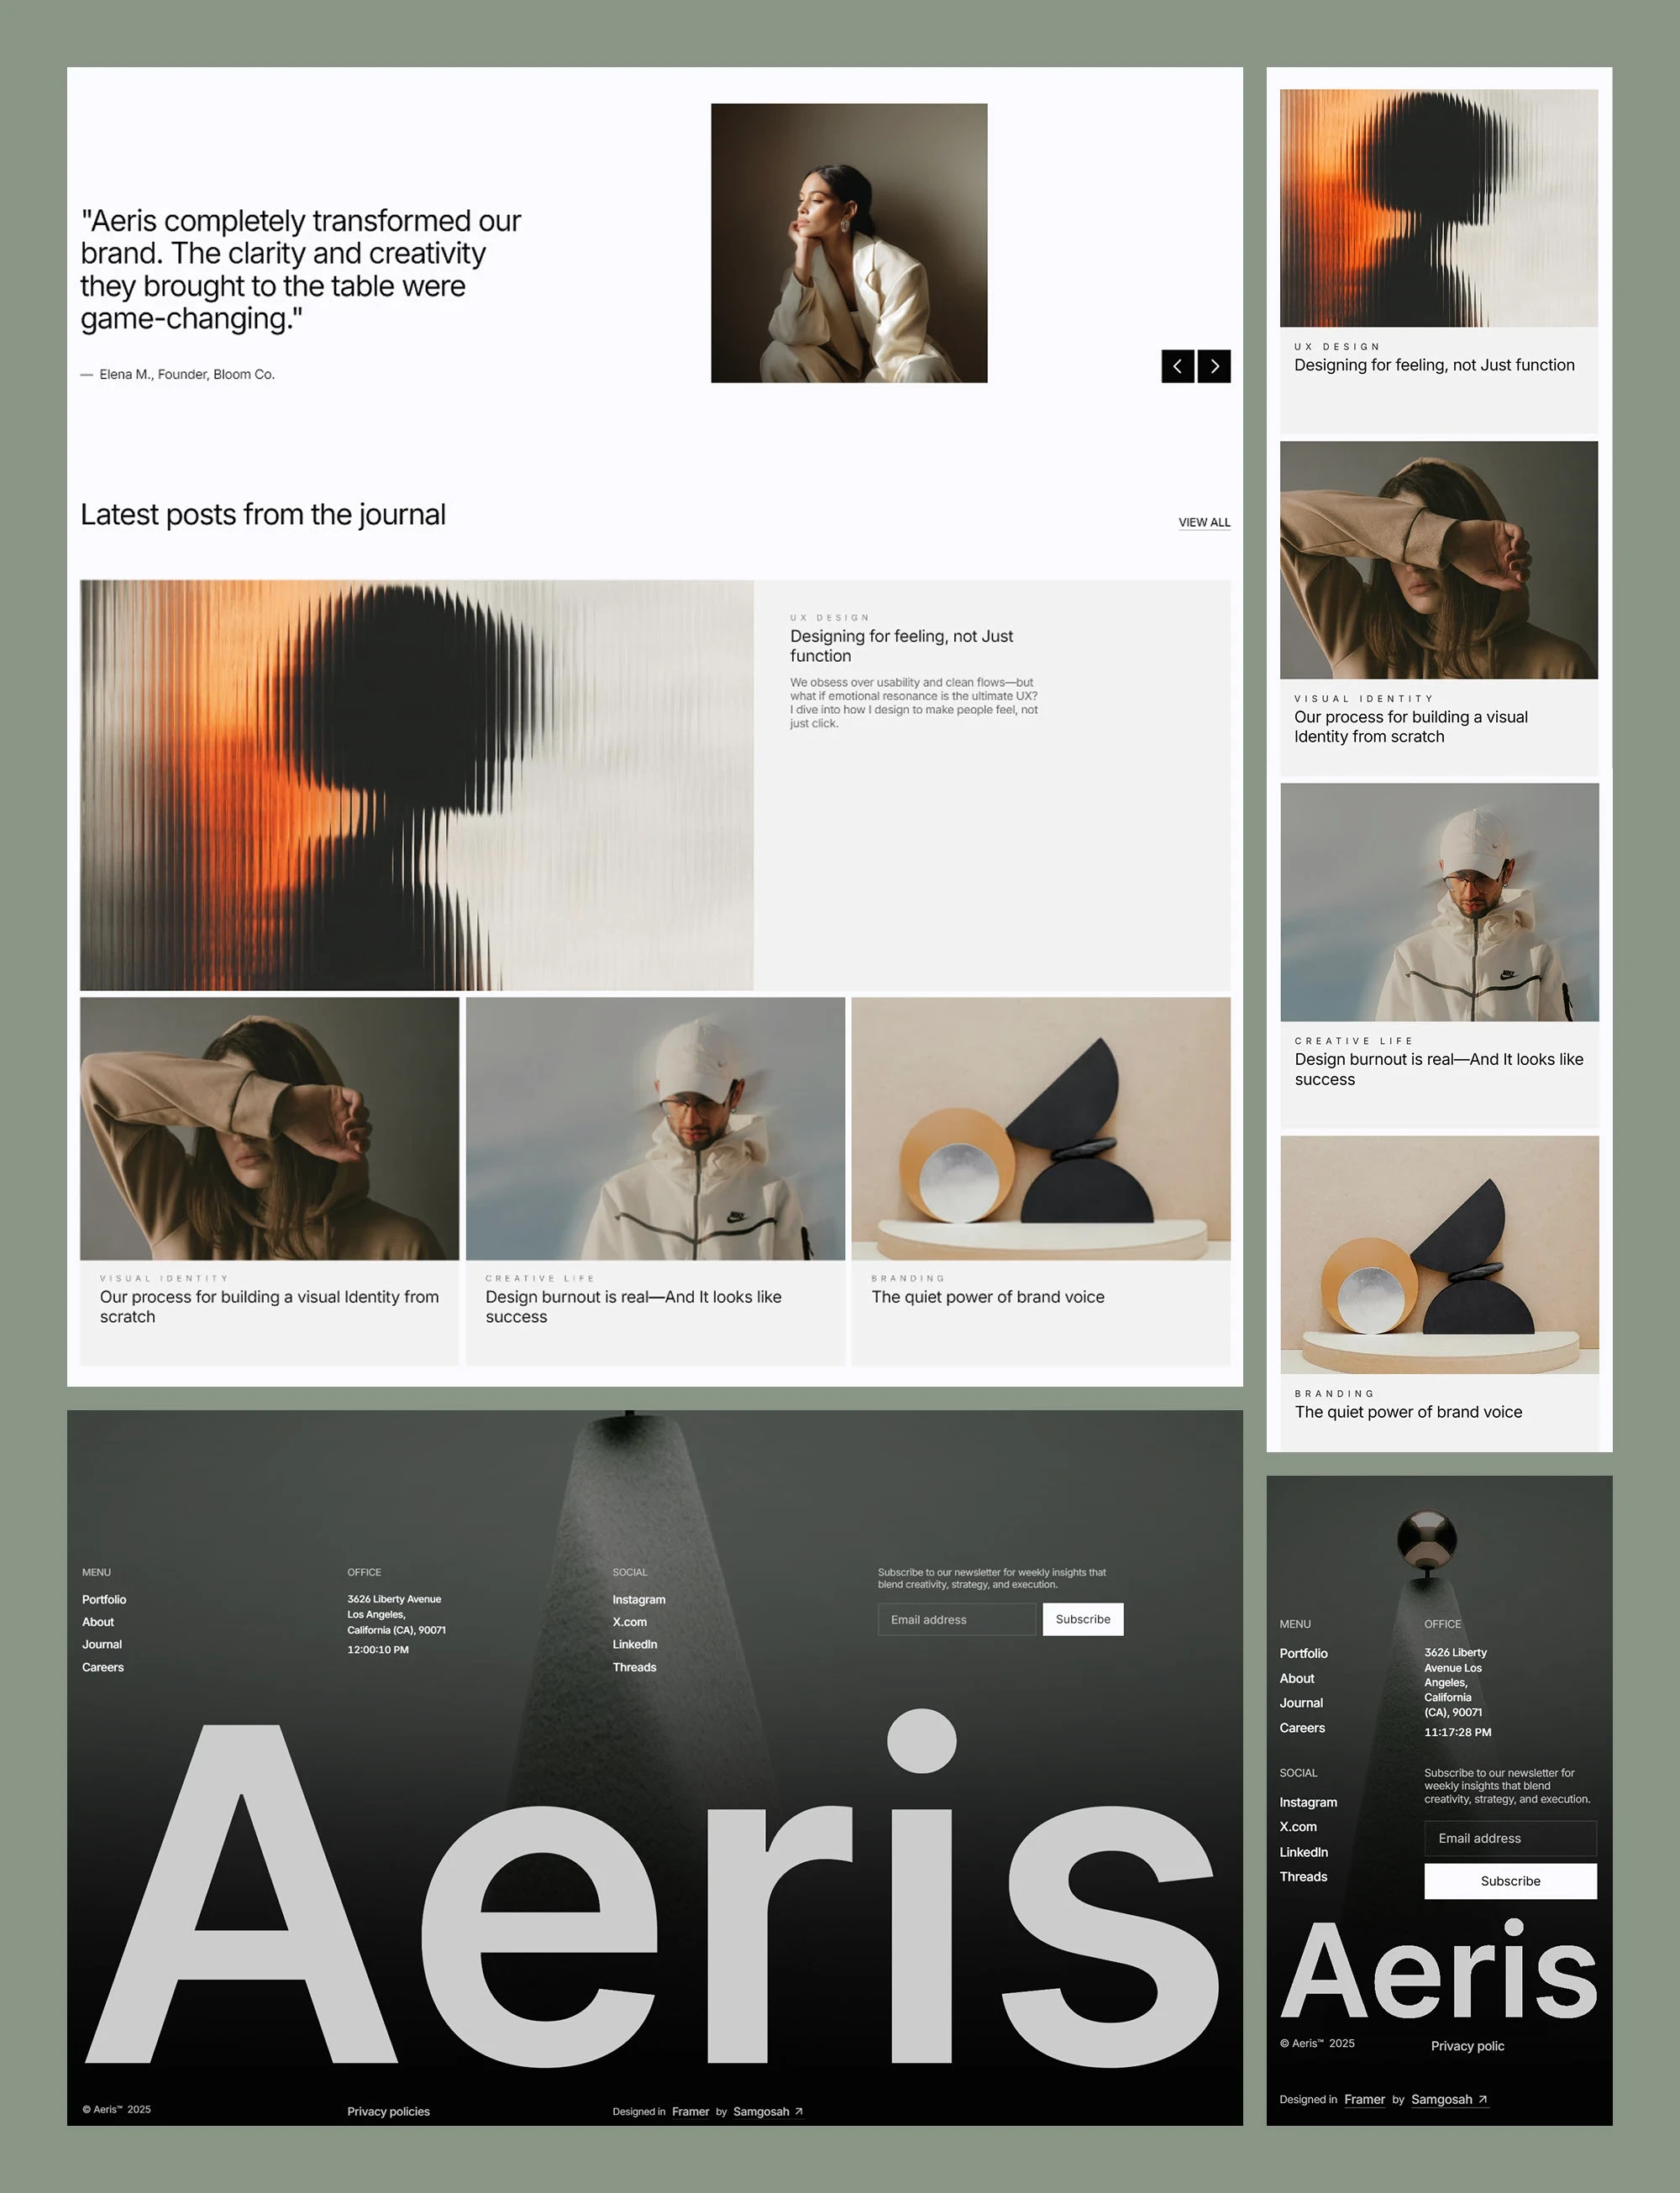This screenshot has width=1680, height=2193.
Task: Click the Samgosah external link arrow in desktop footer
Action: click(799, 2111)
